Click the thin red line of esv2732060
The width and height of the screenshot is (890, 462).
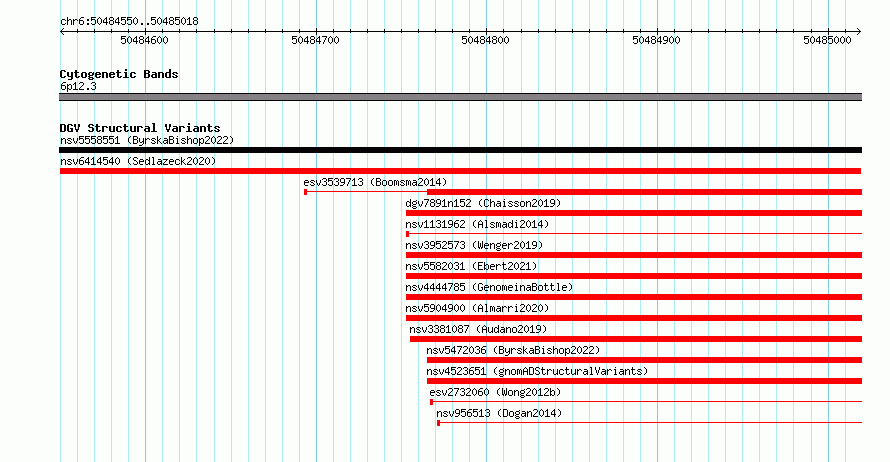pyautogui.click(x=647, y=402)
